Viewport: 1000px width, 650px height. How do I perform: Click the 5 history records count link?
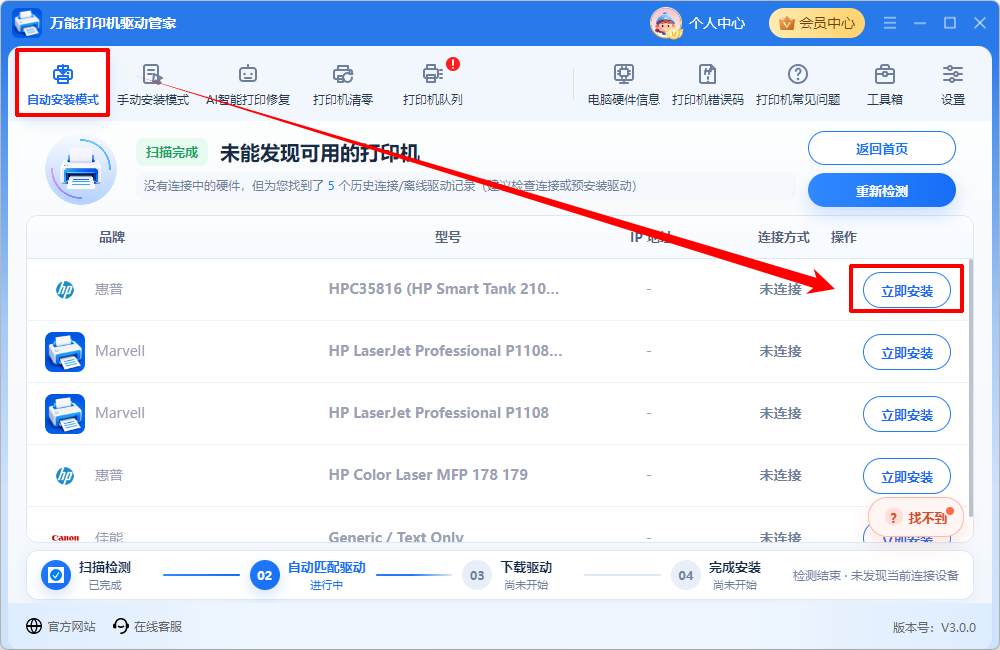pos(331,186)
